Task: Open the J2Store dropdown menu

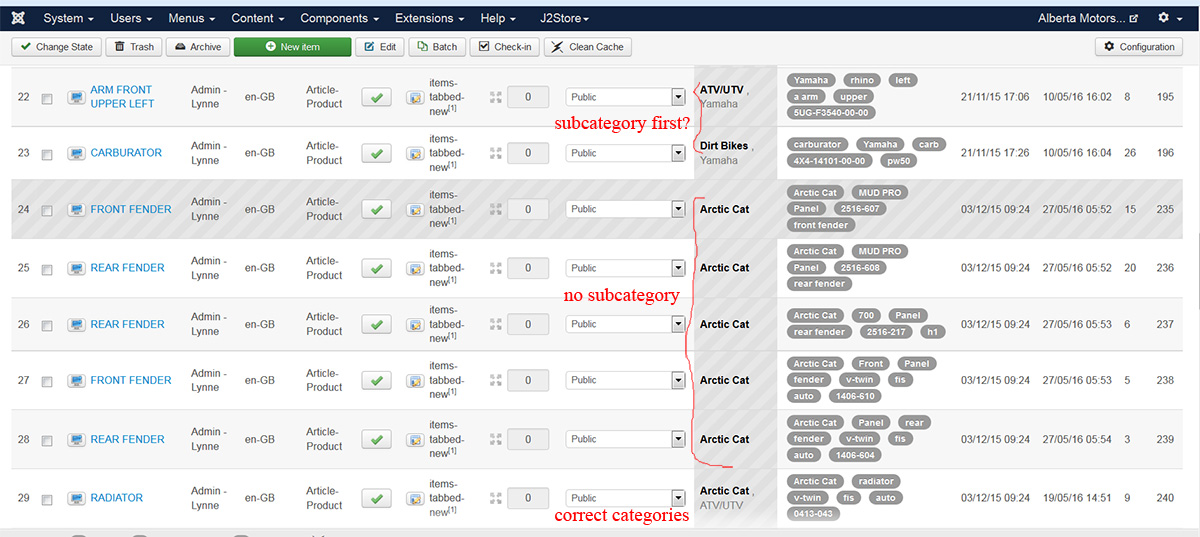Action: pyautogui.click(x=565, y=18)
